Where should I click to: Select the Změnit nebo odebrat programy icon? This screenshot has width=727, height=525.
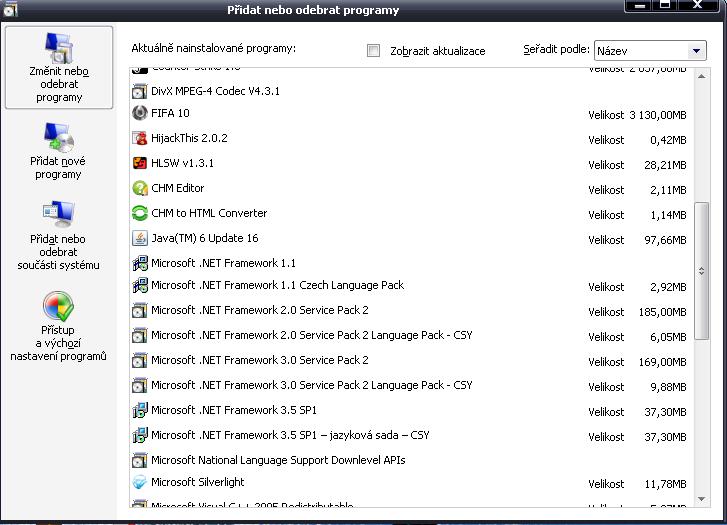pyautogui.click(x=58, y=48)
